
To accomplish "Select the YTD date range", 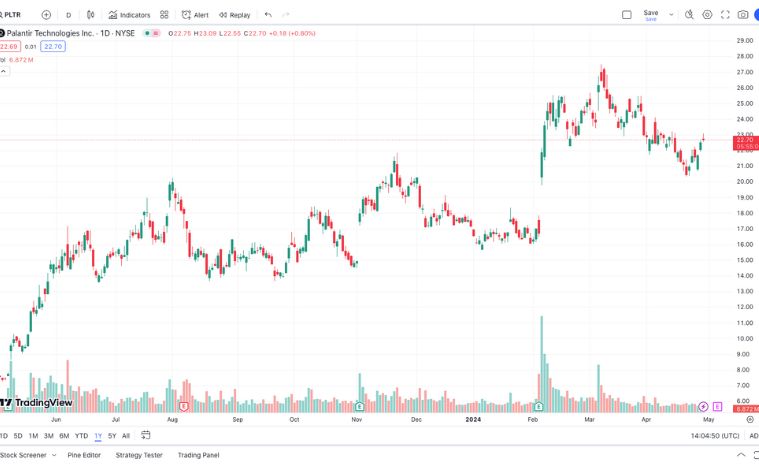I will 81,436.
